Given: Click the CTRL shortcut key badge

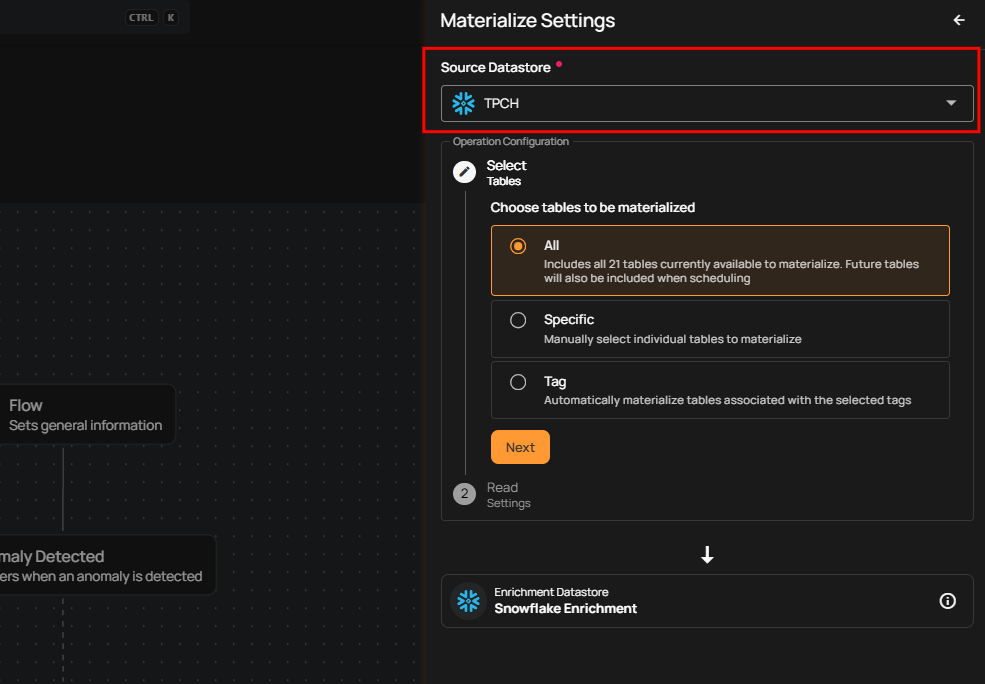Looking at the screenshot, I should 142,18.
